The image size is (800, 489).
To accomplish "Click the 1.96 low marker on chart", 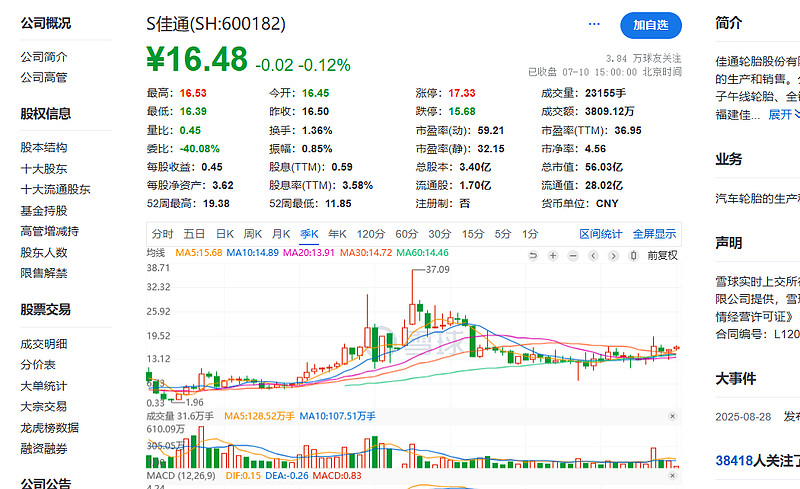I will [x=194, y=402].
